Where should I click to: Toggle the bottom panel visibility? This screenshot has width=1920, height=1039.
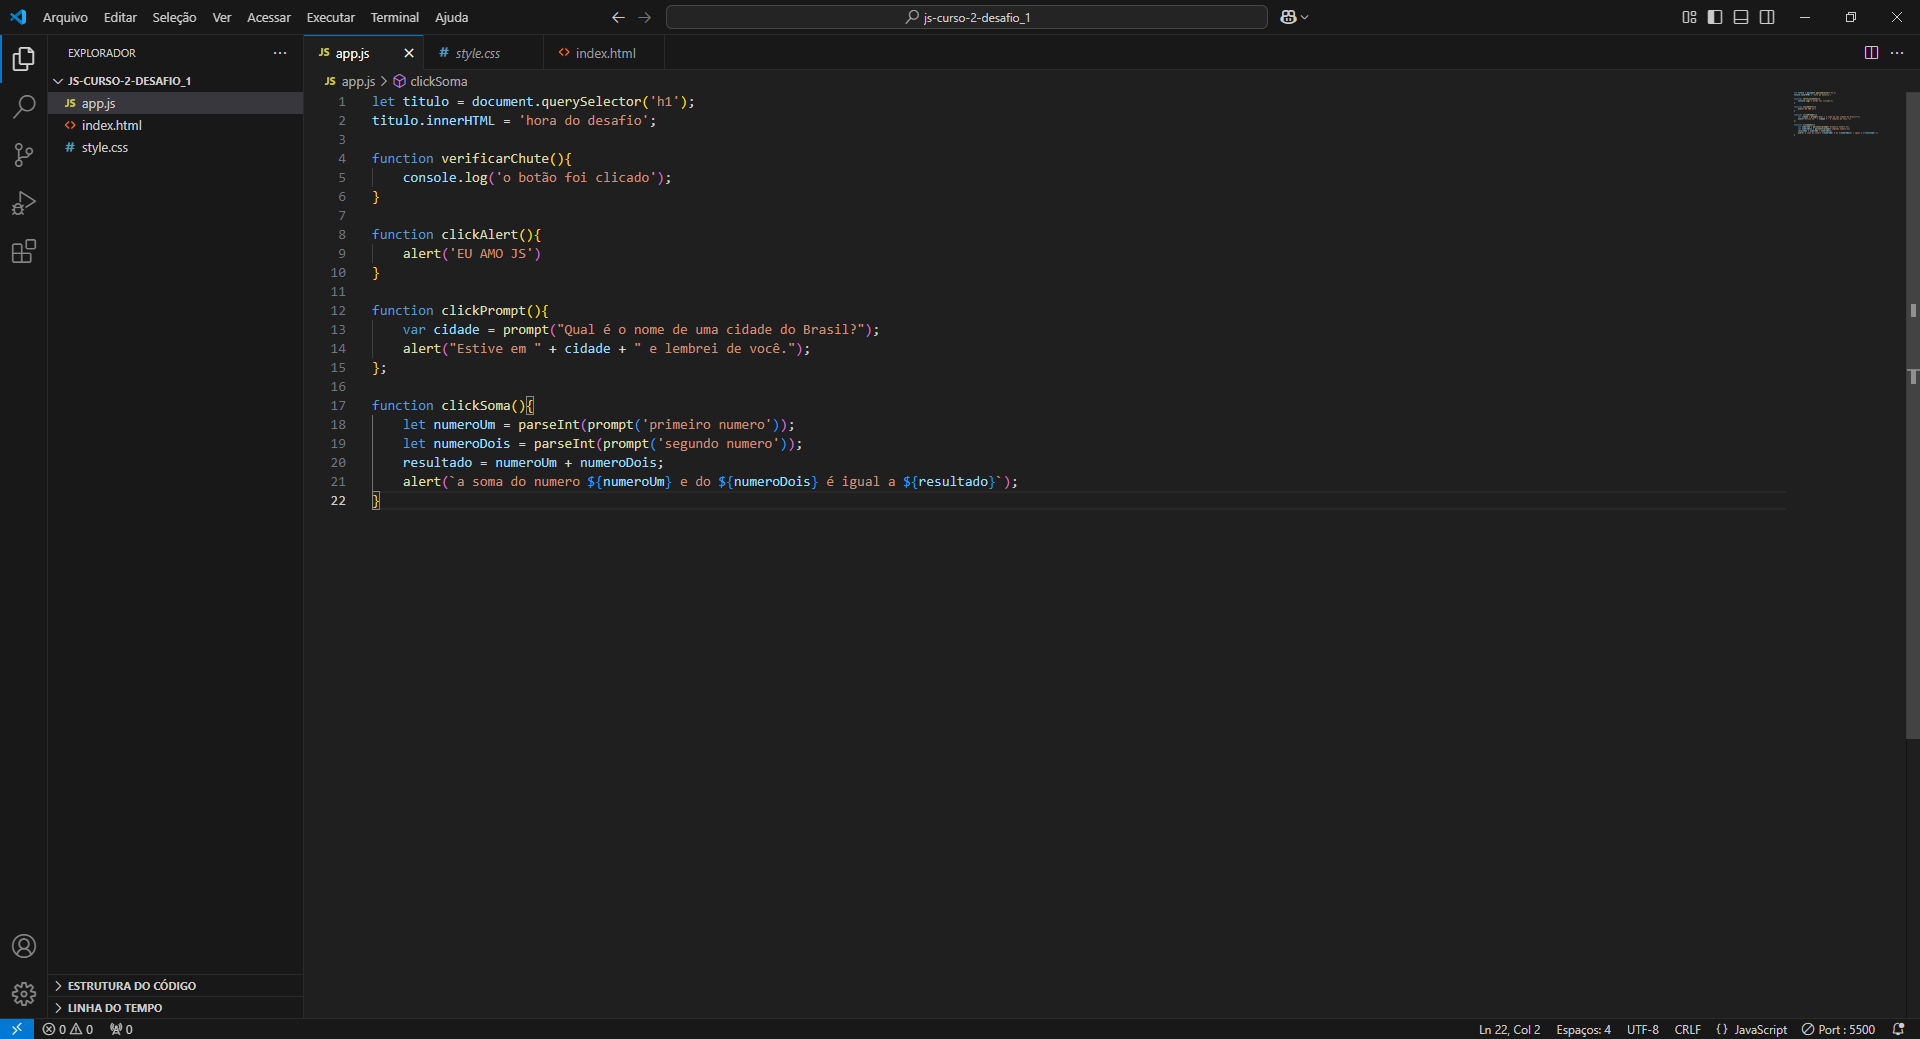pyautogui.click(x=1741, y=17)
